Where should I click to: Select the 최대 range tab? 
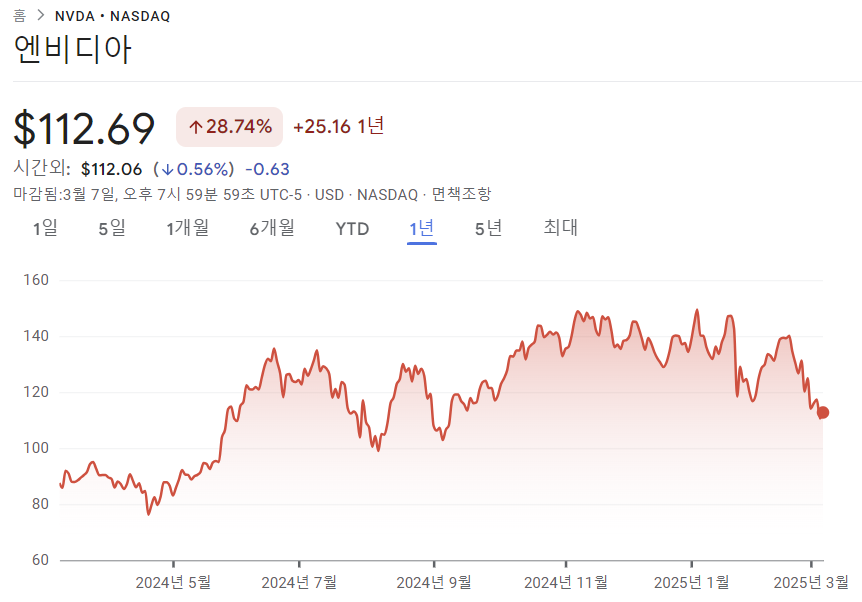click(x=560, y=228)
